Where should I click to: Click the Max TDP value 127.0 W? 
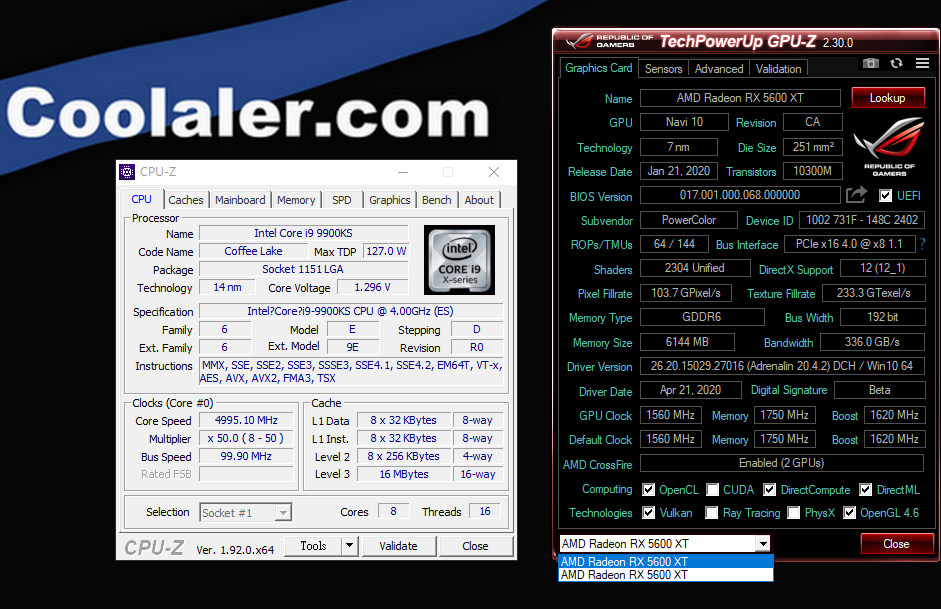click(x=386, y=251)
